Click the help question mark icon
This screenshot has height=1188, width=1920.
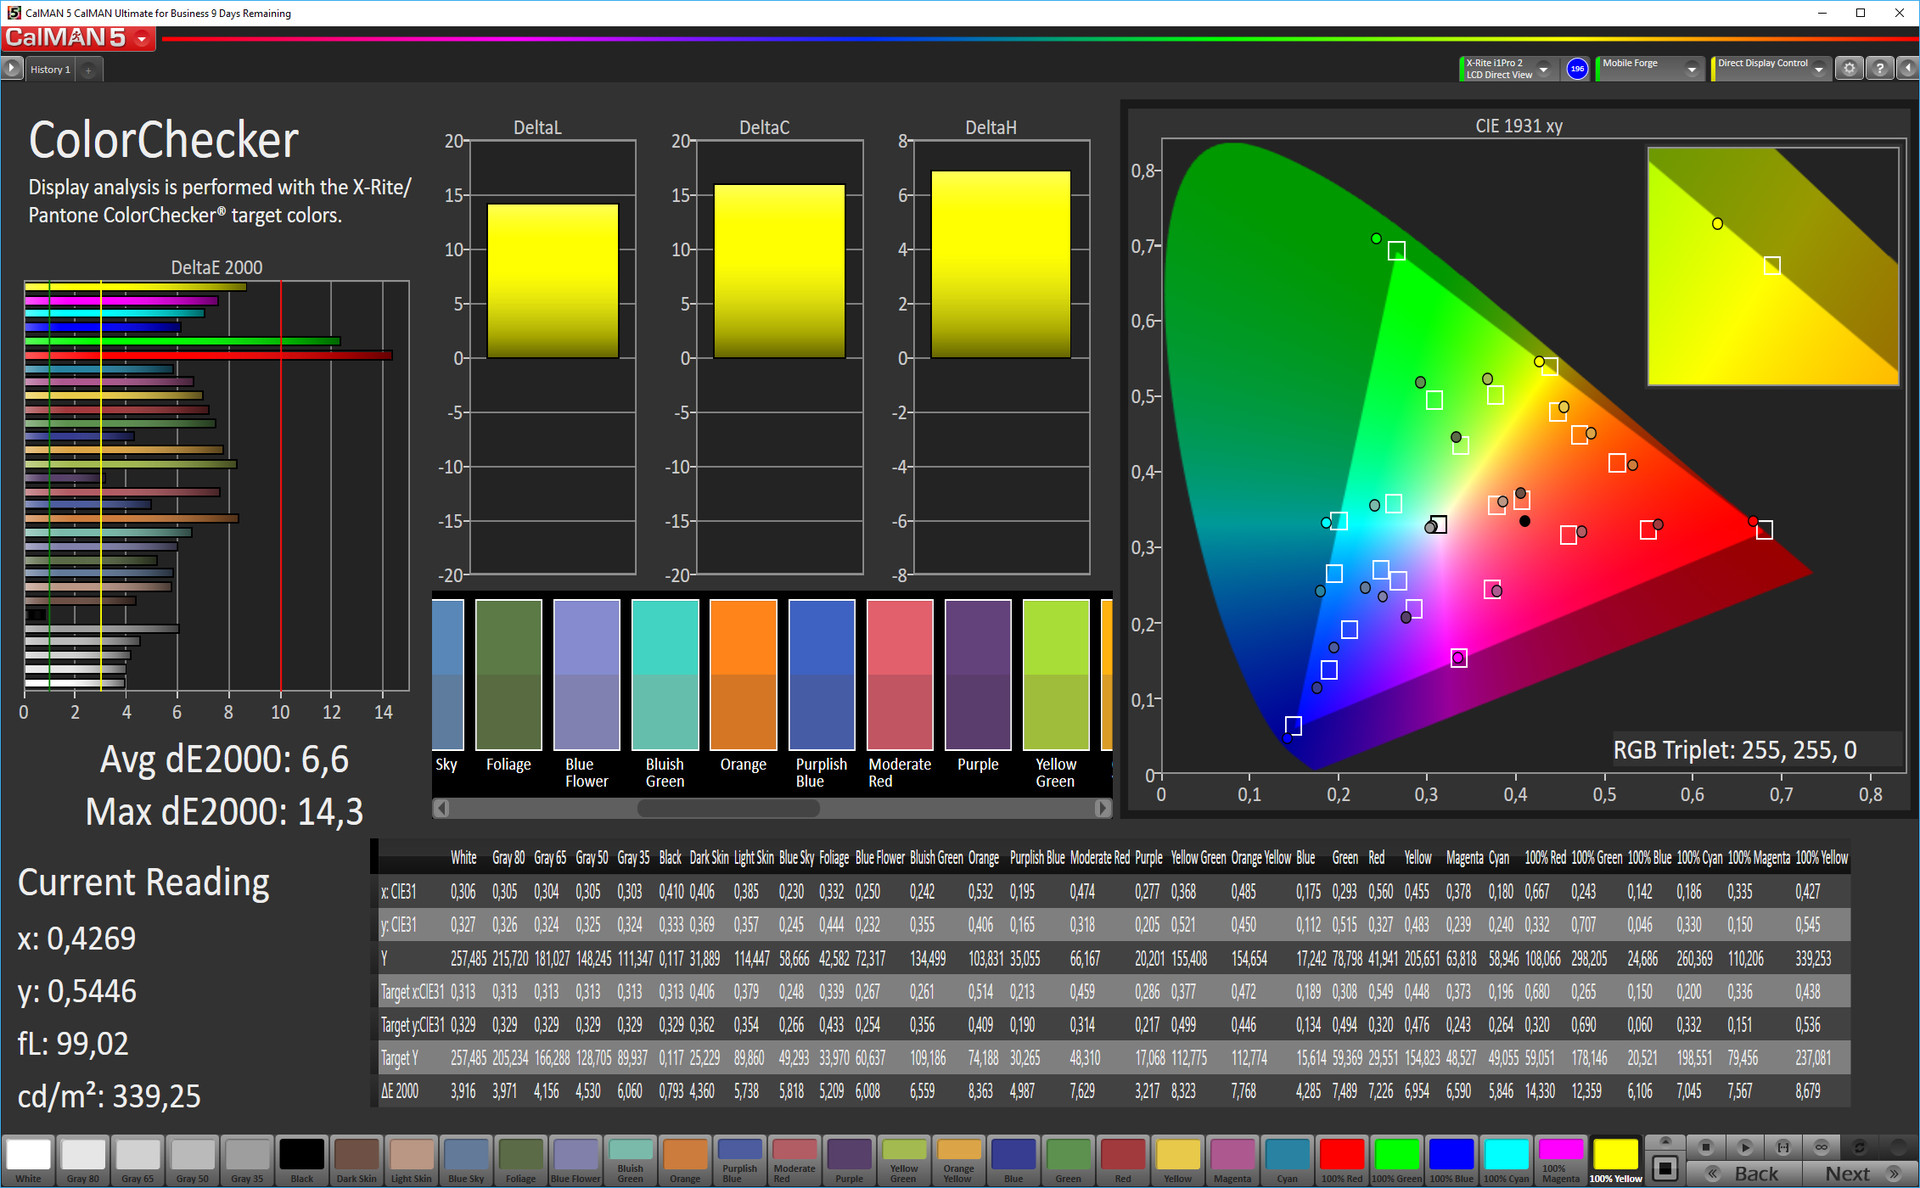click(1880, 69)
